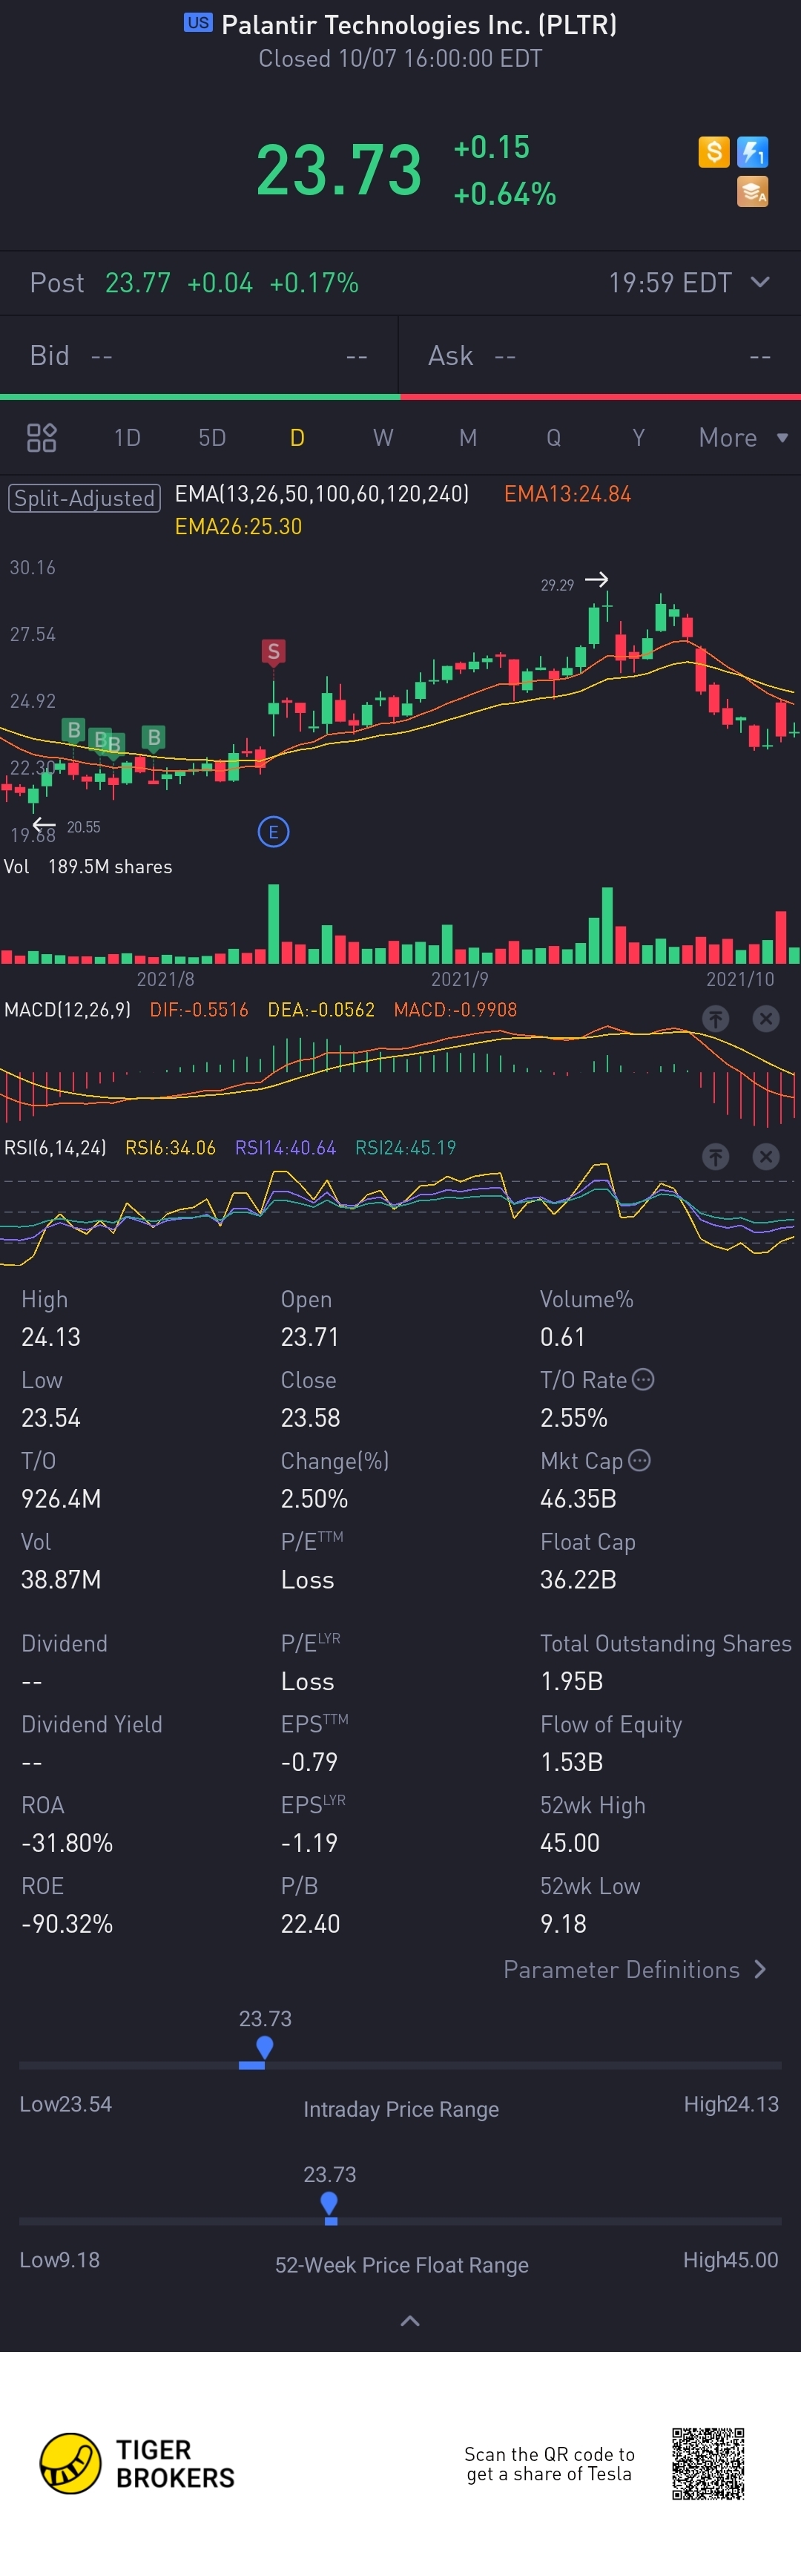Image resolution: width=801 pixels, height=2576 pixels.
Task: Select the W weekly chart tab
Action: (x=383, y=437)
